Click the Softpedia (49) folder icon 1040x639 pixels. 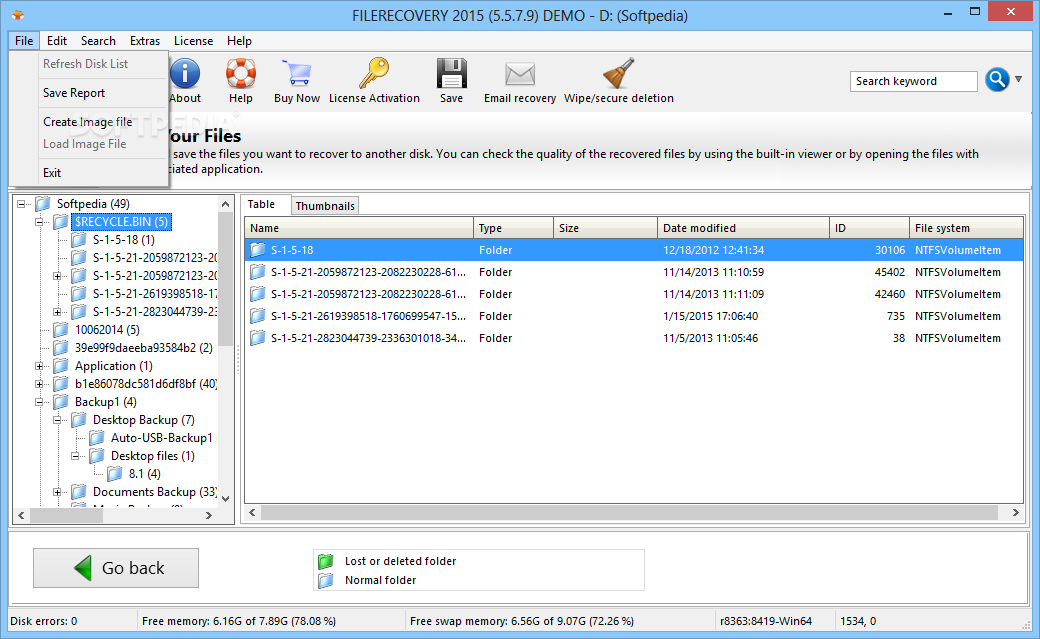[x=43, y=204]
